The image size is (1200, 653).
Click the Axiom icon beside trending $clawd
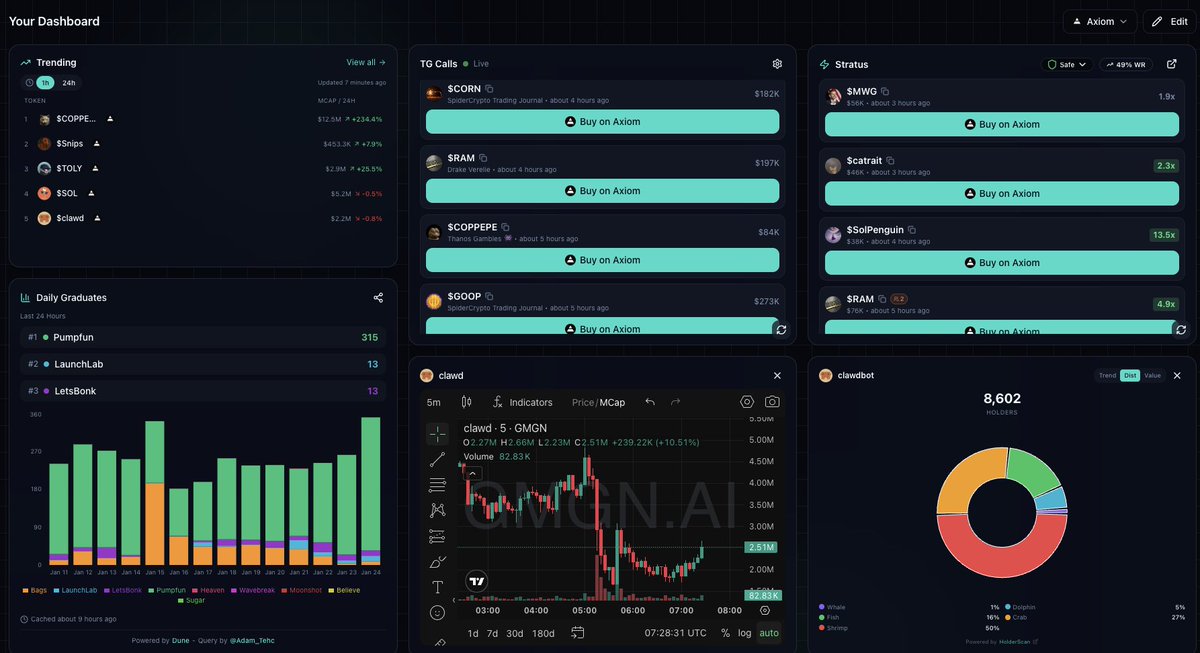97,218
